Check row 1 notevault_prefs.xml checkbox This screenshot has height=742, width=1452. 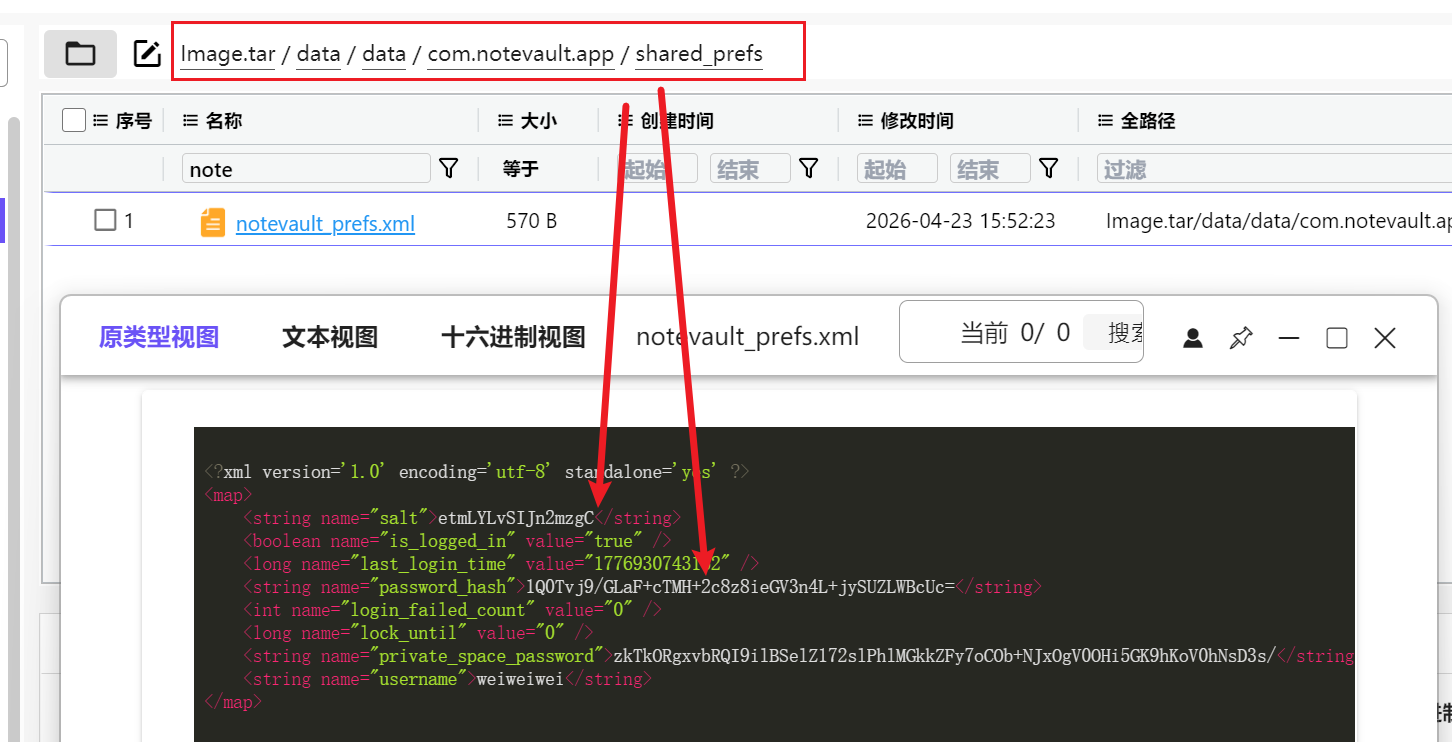click(105, 220)
